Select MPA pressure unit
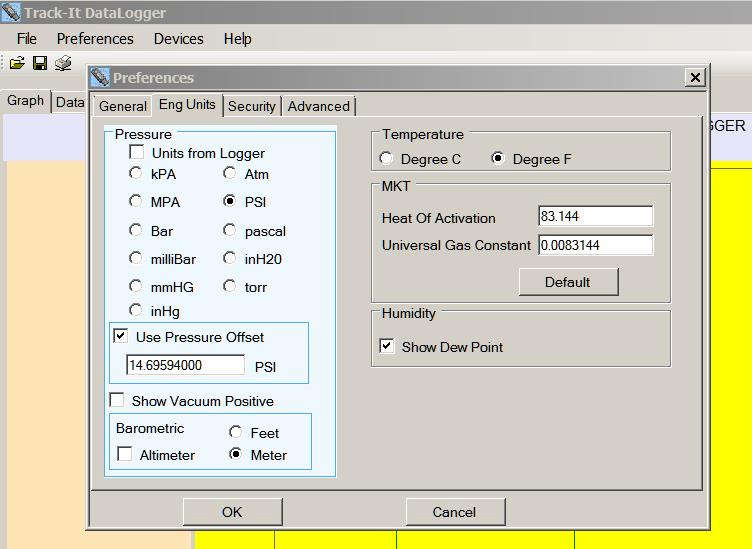The height and width of the screenshot is (549, 752). coord(136,201)
